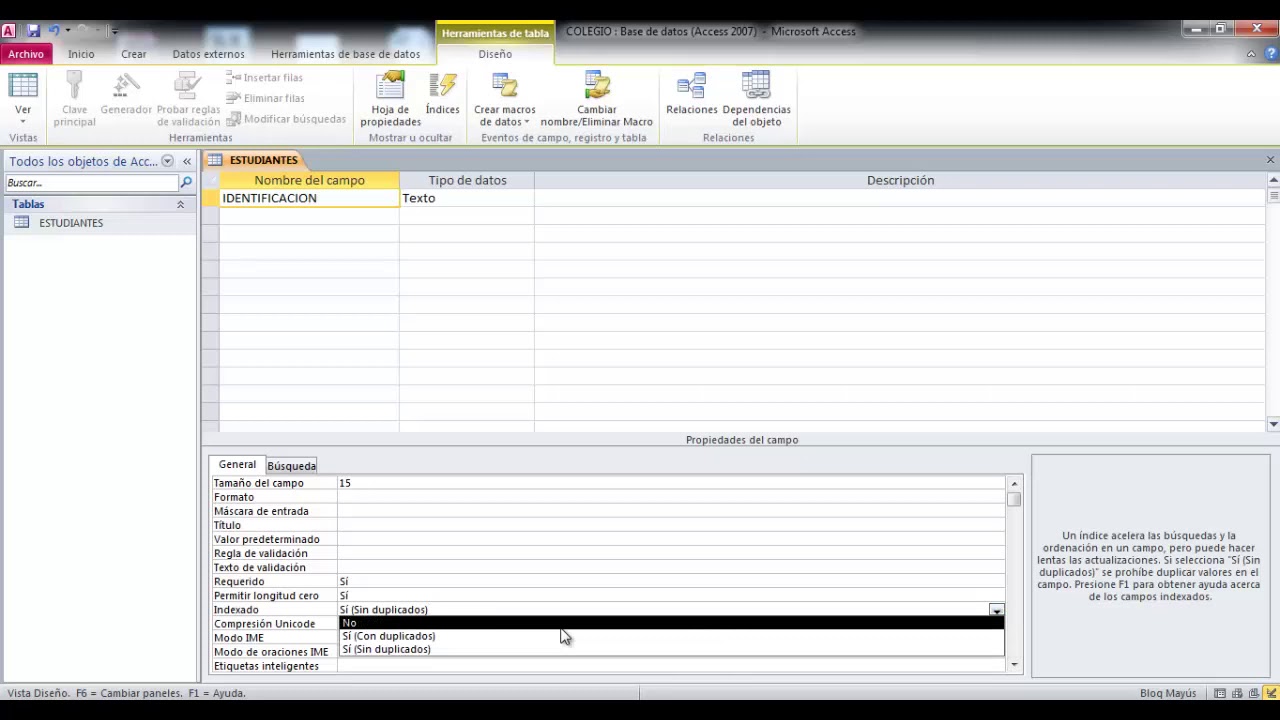Switch to the Crear ribbon tab
Screen dimensions: 1280x720
pyautogui.click(x=134, y=54)
